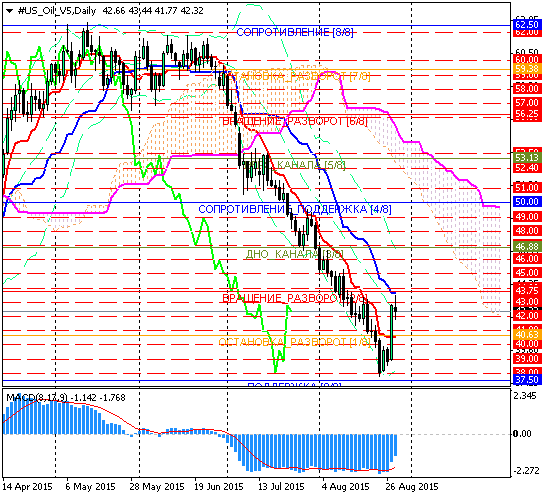Click the green 53.13 price tag
550x495 pixels.
(x=527, y=157)
